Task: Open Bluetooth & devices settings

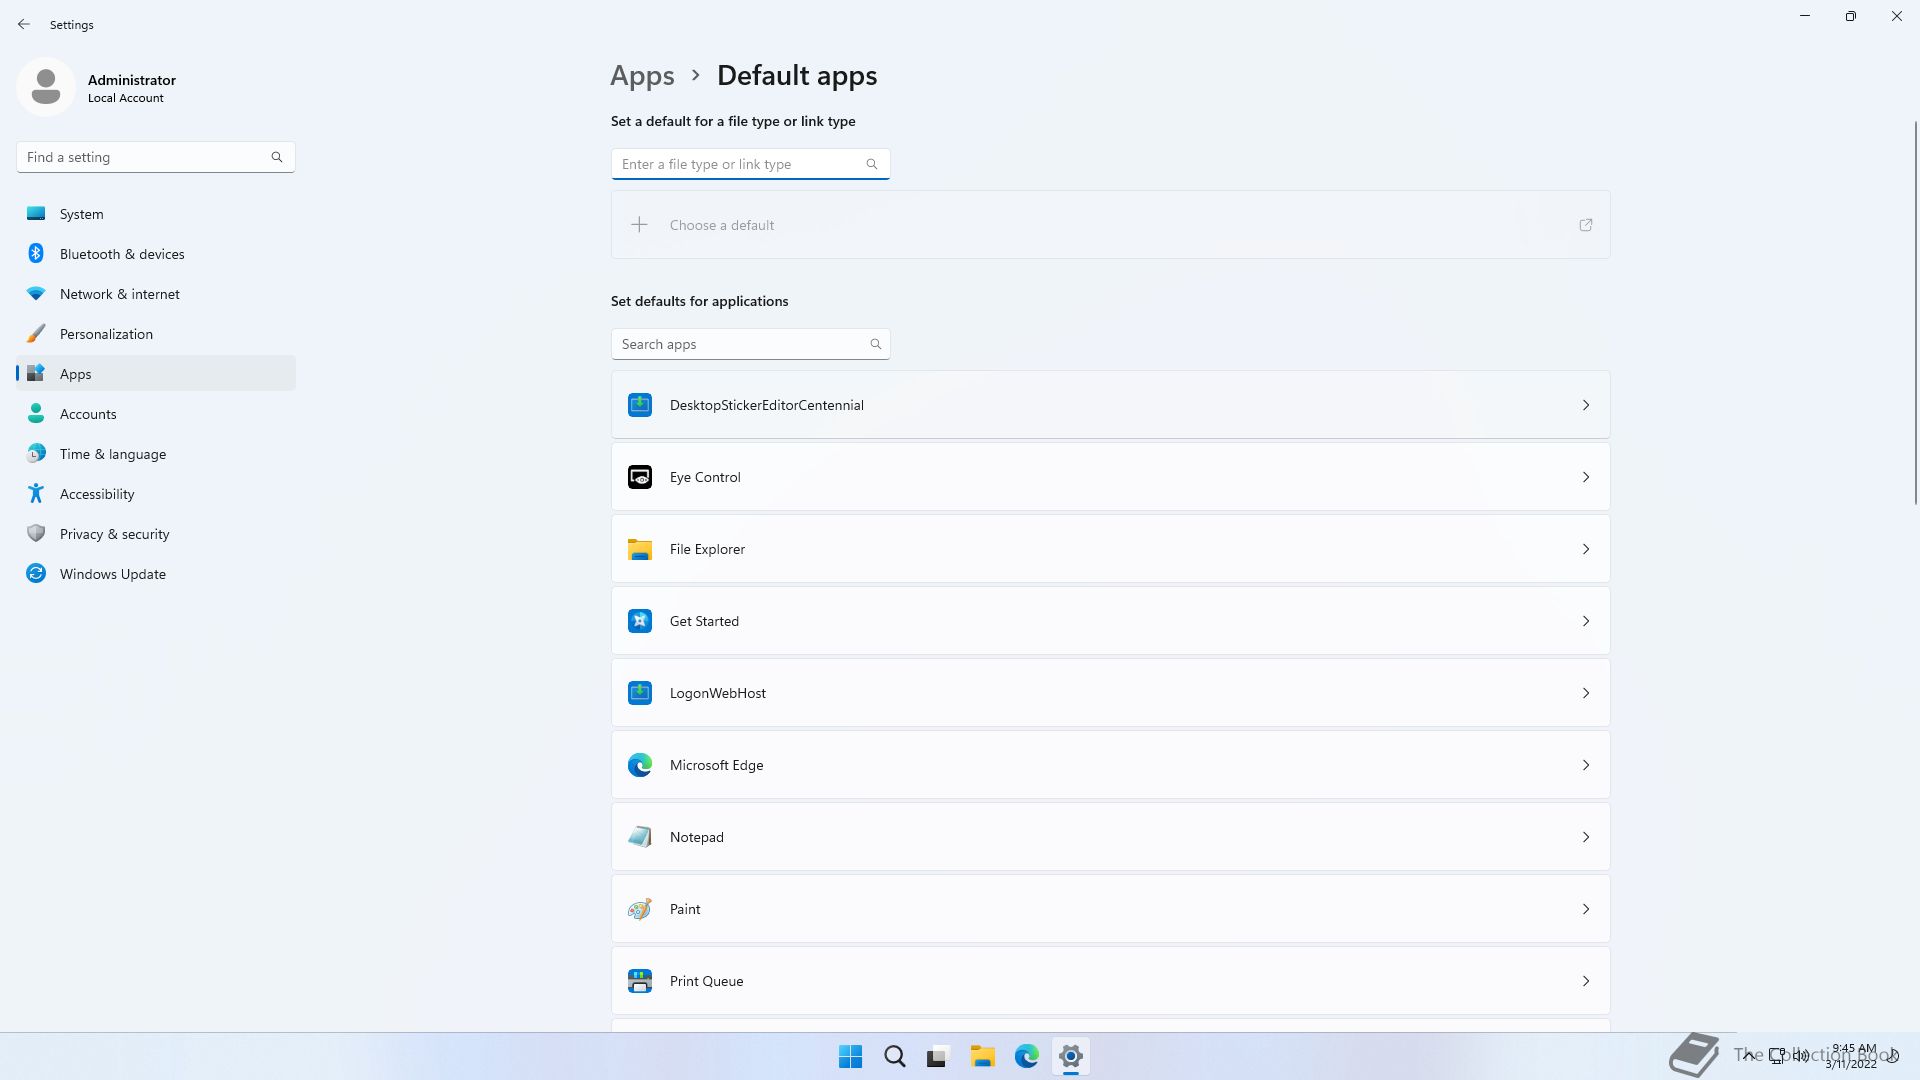Action: [x=156, y=254]
